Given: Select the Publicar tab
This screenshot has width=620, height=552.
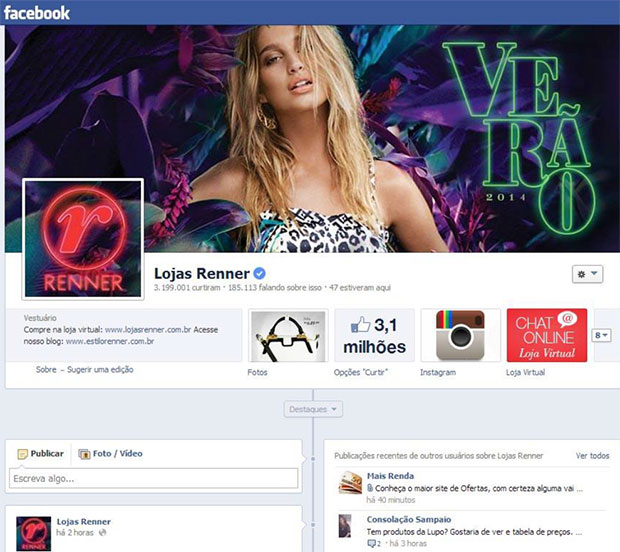Looking at the screenshot, I should click(x=40, y=454).
